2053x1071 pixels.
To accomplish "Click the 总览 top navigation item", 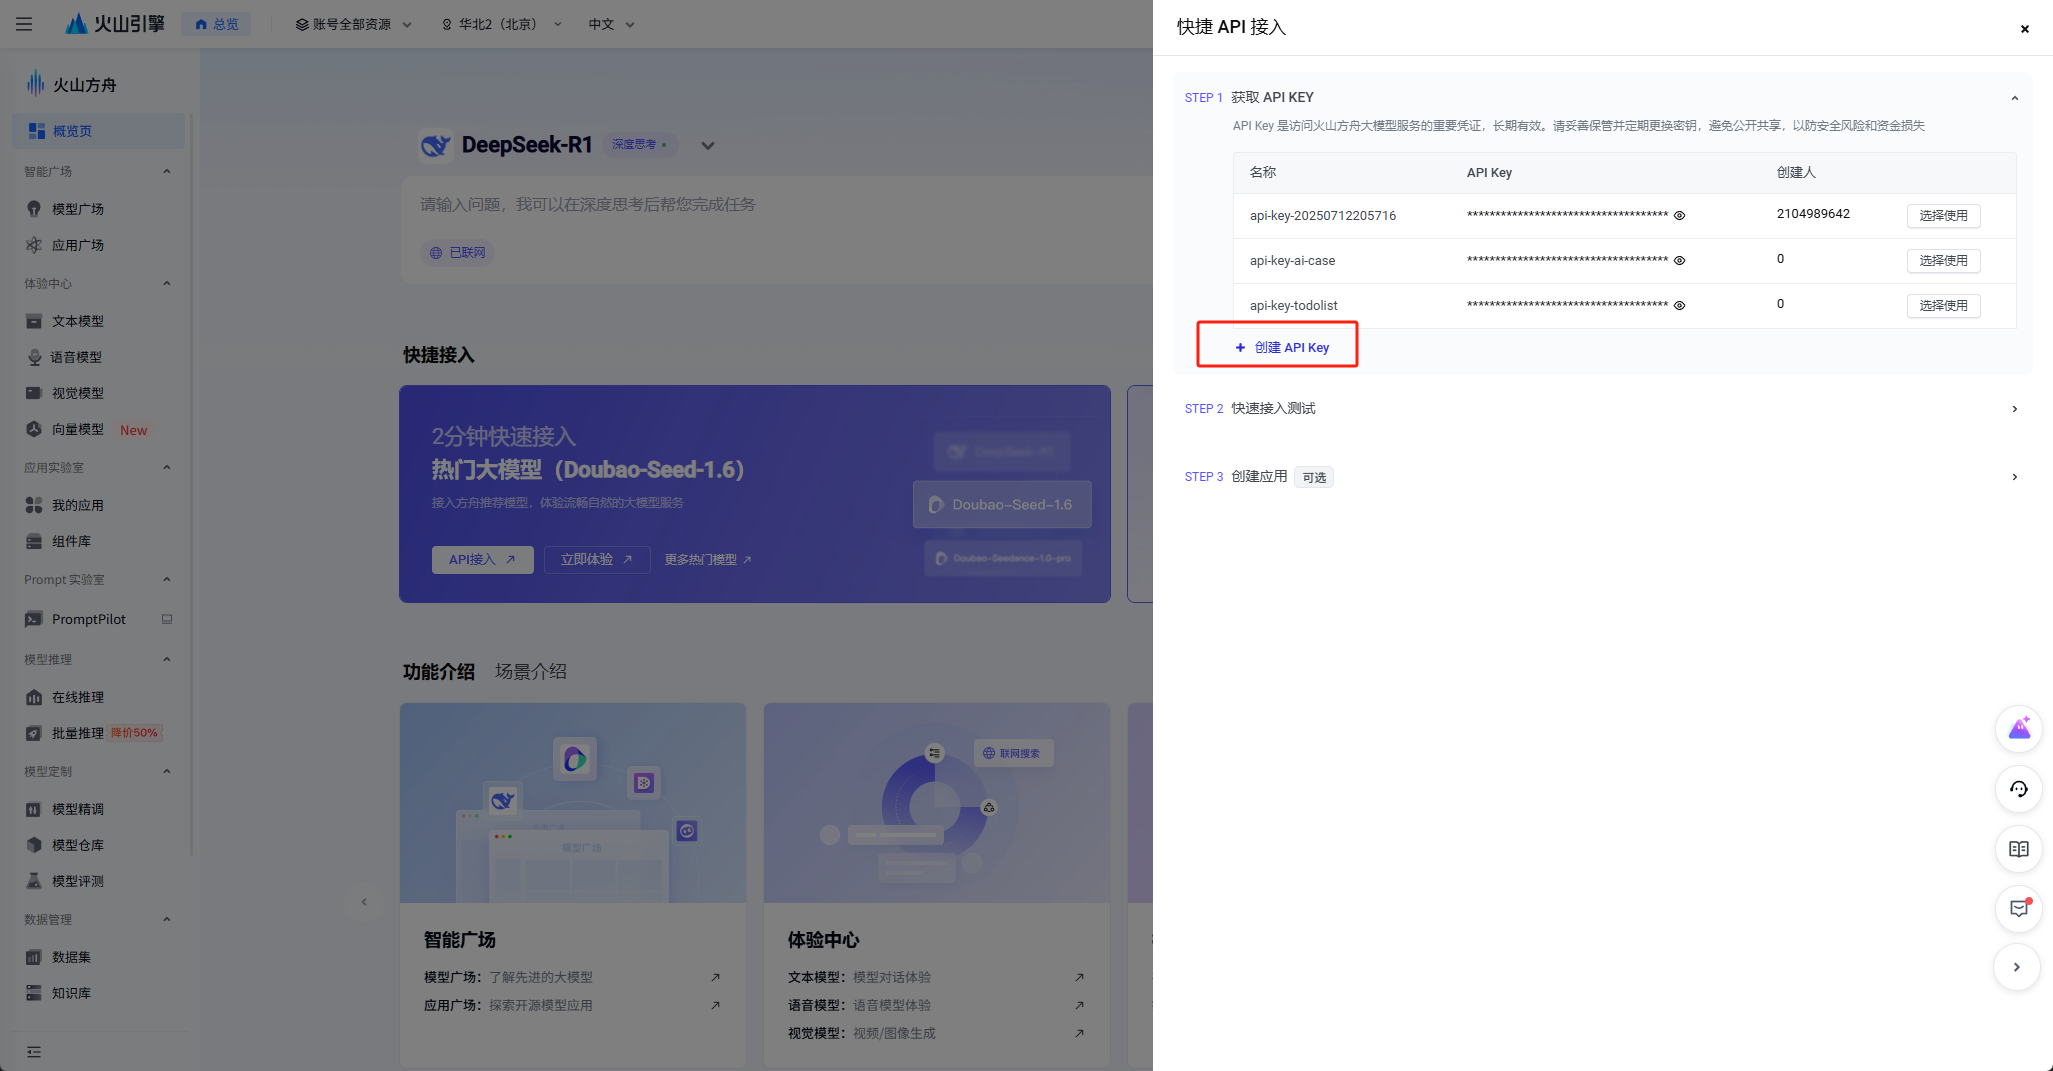I will [x=216, y=24].
